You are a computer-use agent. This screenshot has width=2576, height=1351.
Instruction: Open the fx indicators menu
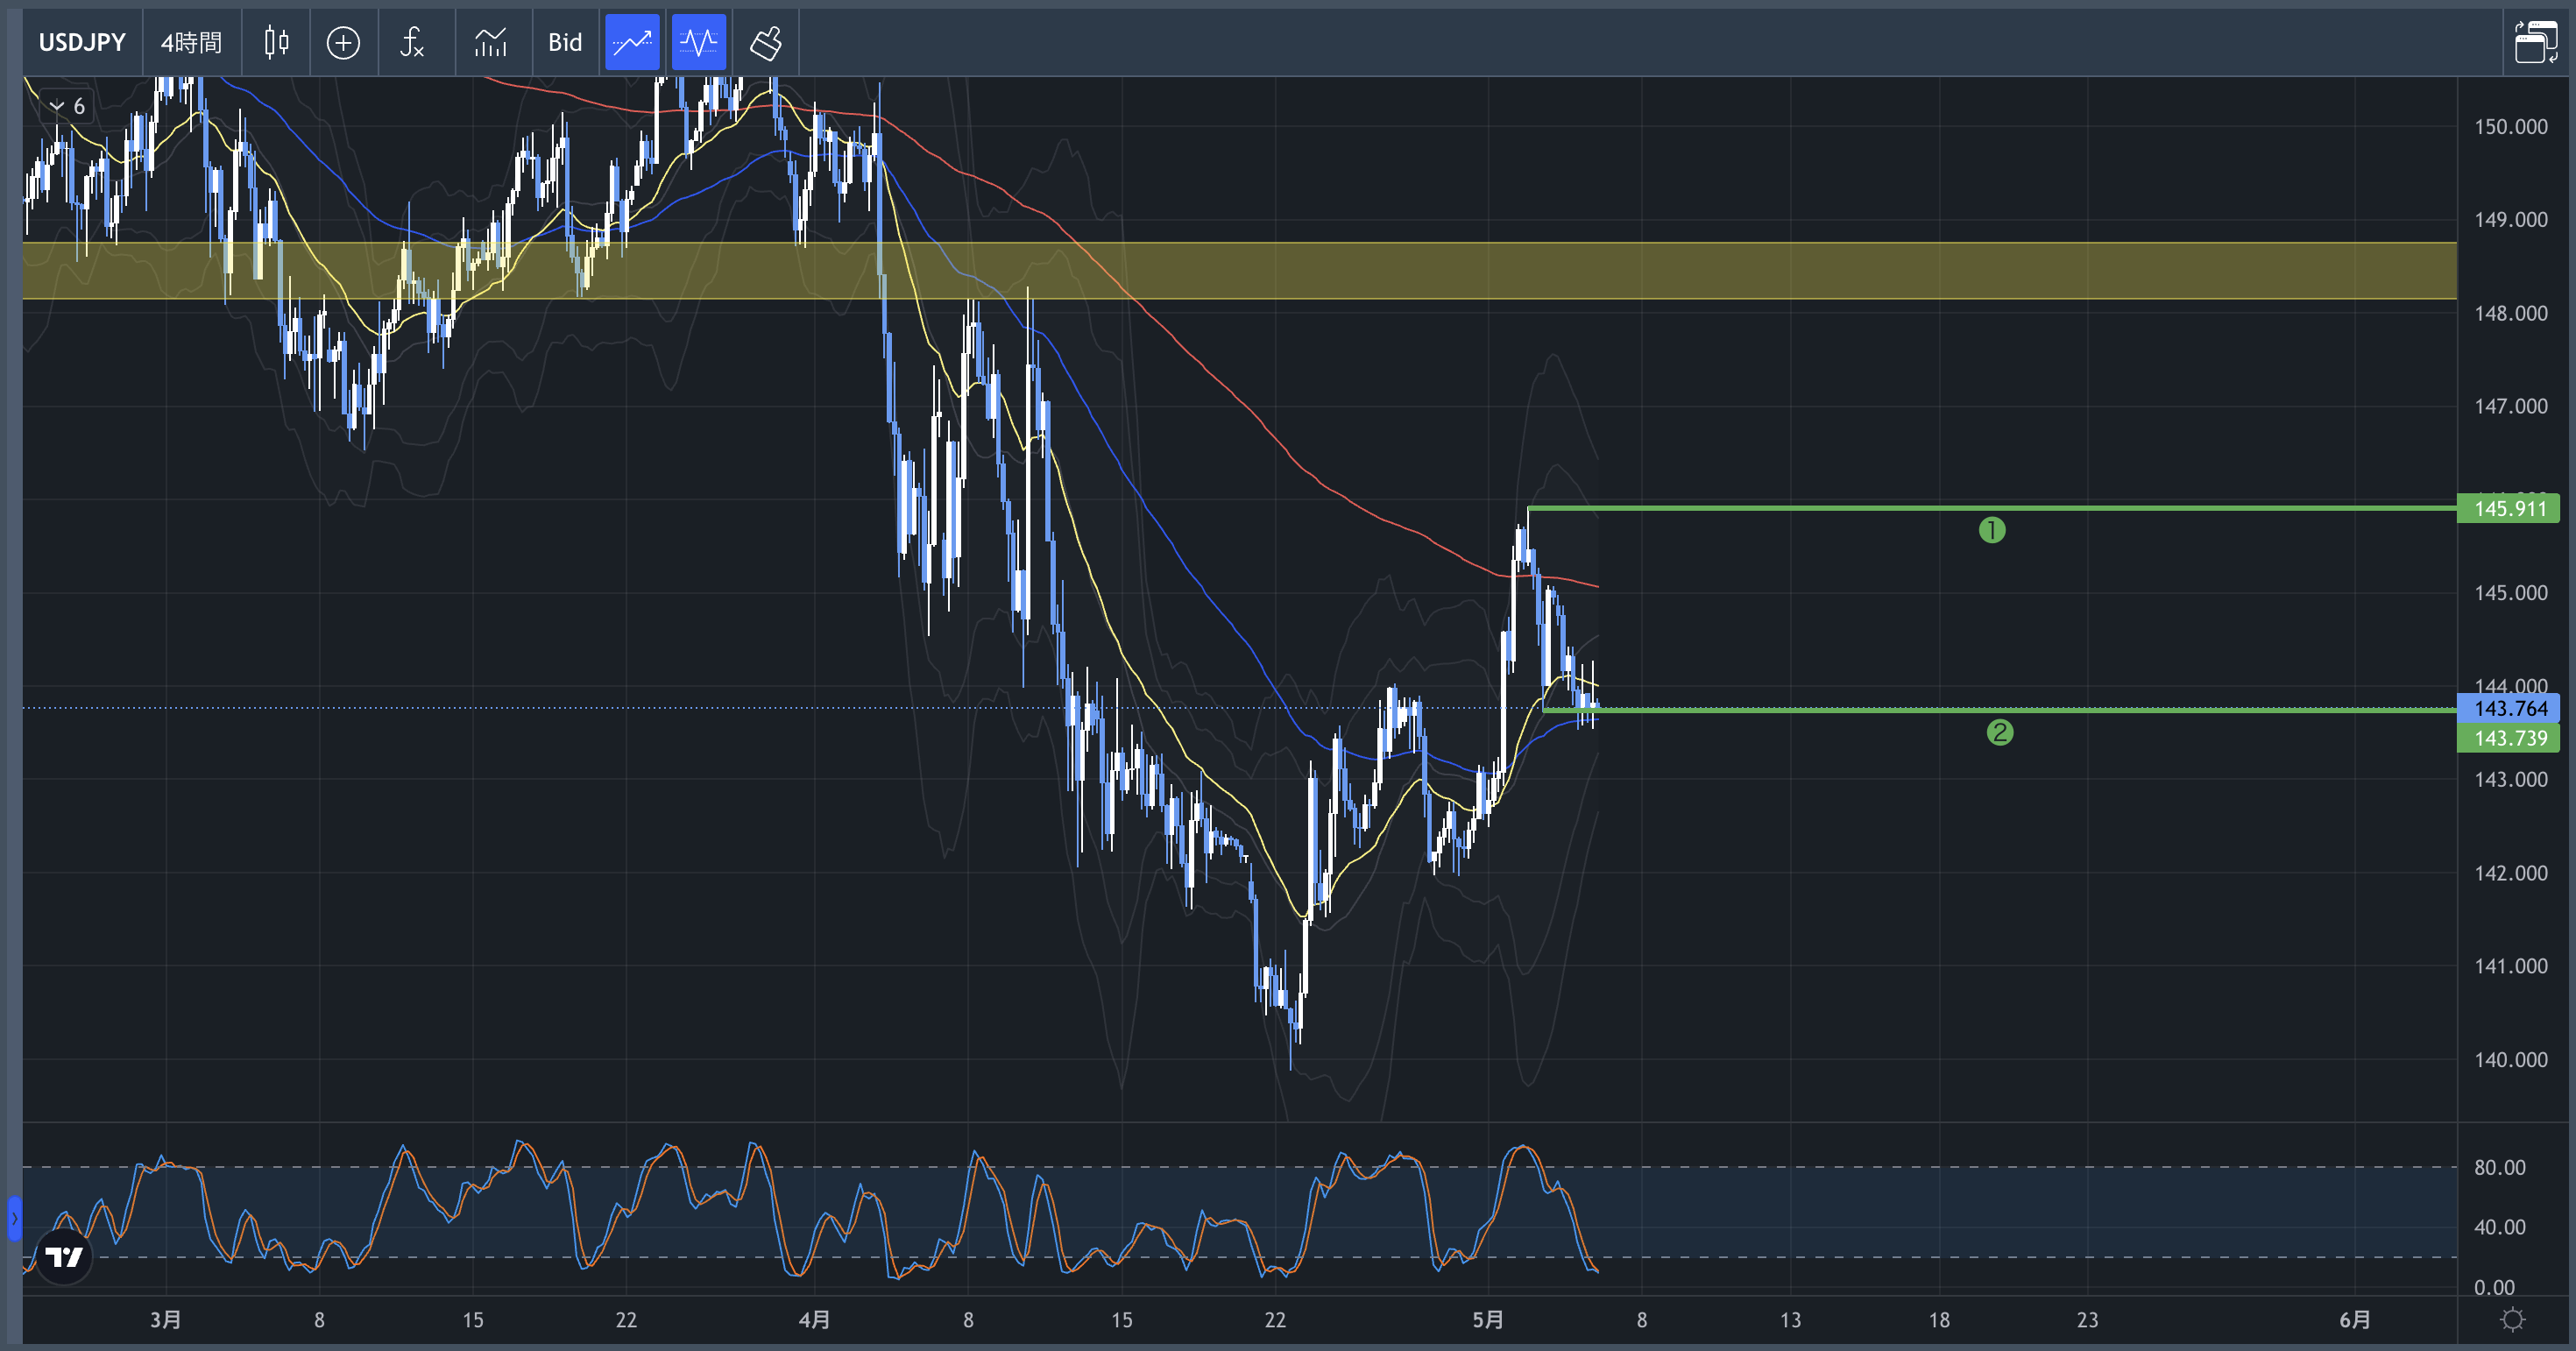(412, 42)
